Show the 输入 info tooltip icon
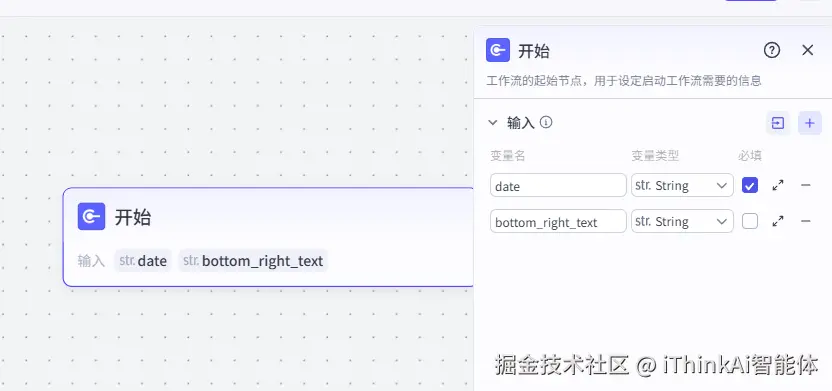The image size is (832, 391). pyautogui.click(x=546, y=123)
